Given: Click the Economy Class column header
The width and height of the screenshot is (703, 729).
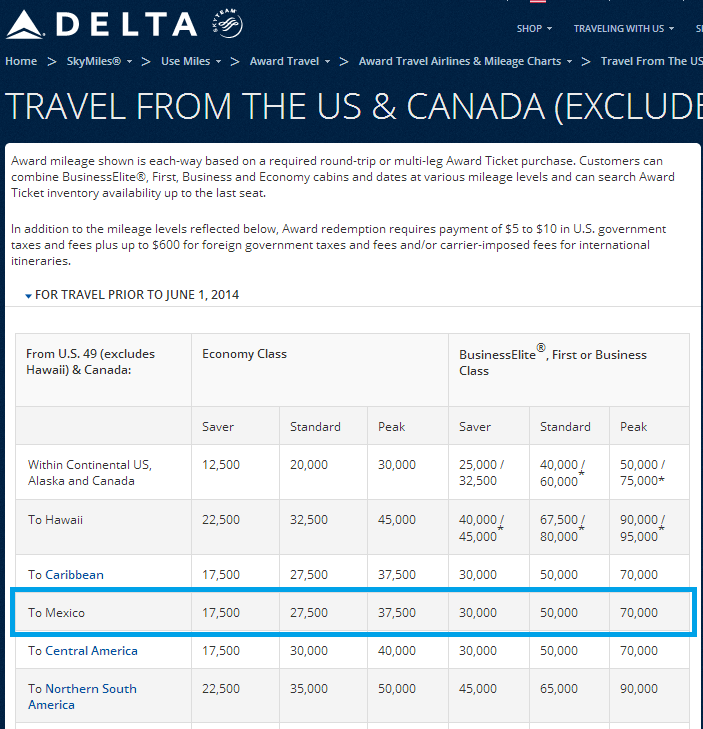Looking at the screenshot, I should pos(245,354).
